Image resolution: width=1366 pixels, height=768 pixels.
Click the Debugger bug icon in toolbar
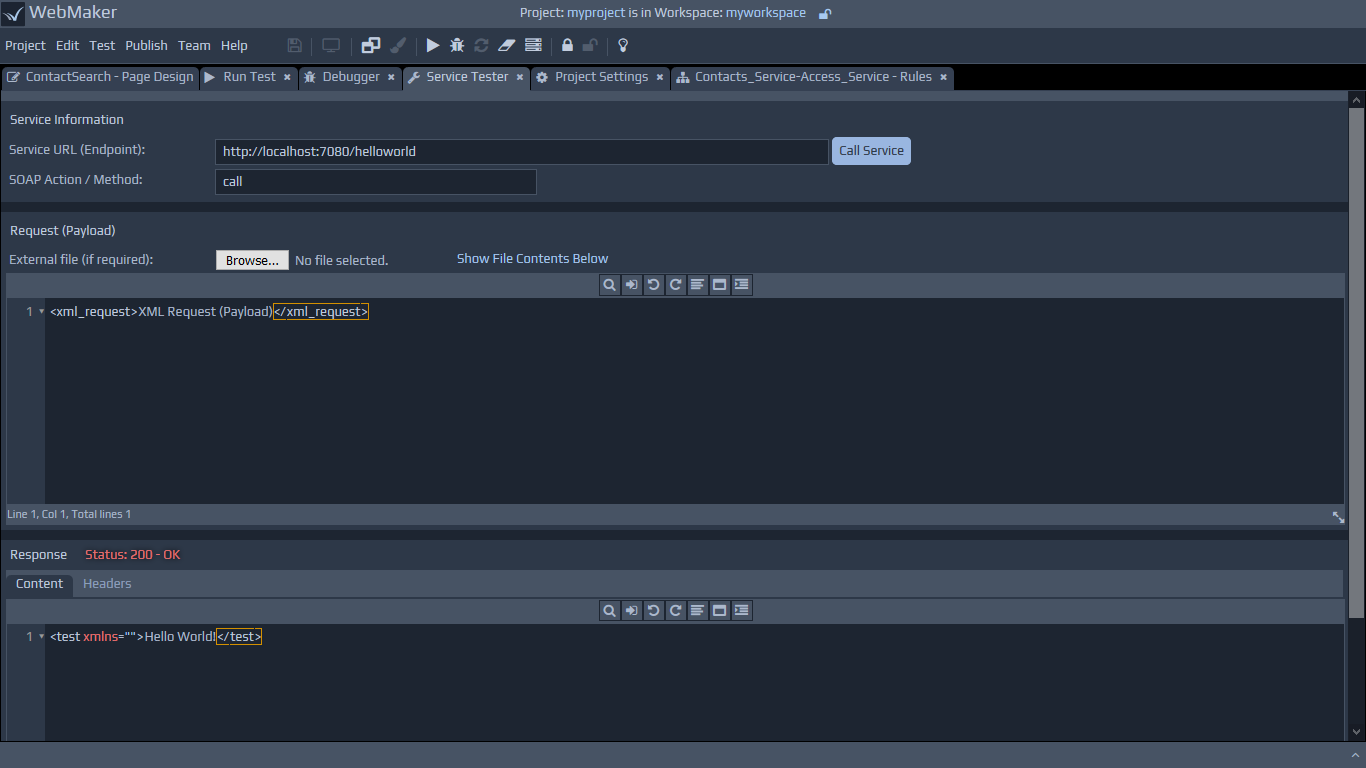457,45
